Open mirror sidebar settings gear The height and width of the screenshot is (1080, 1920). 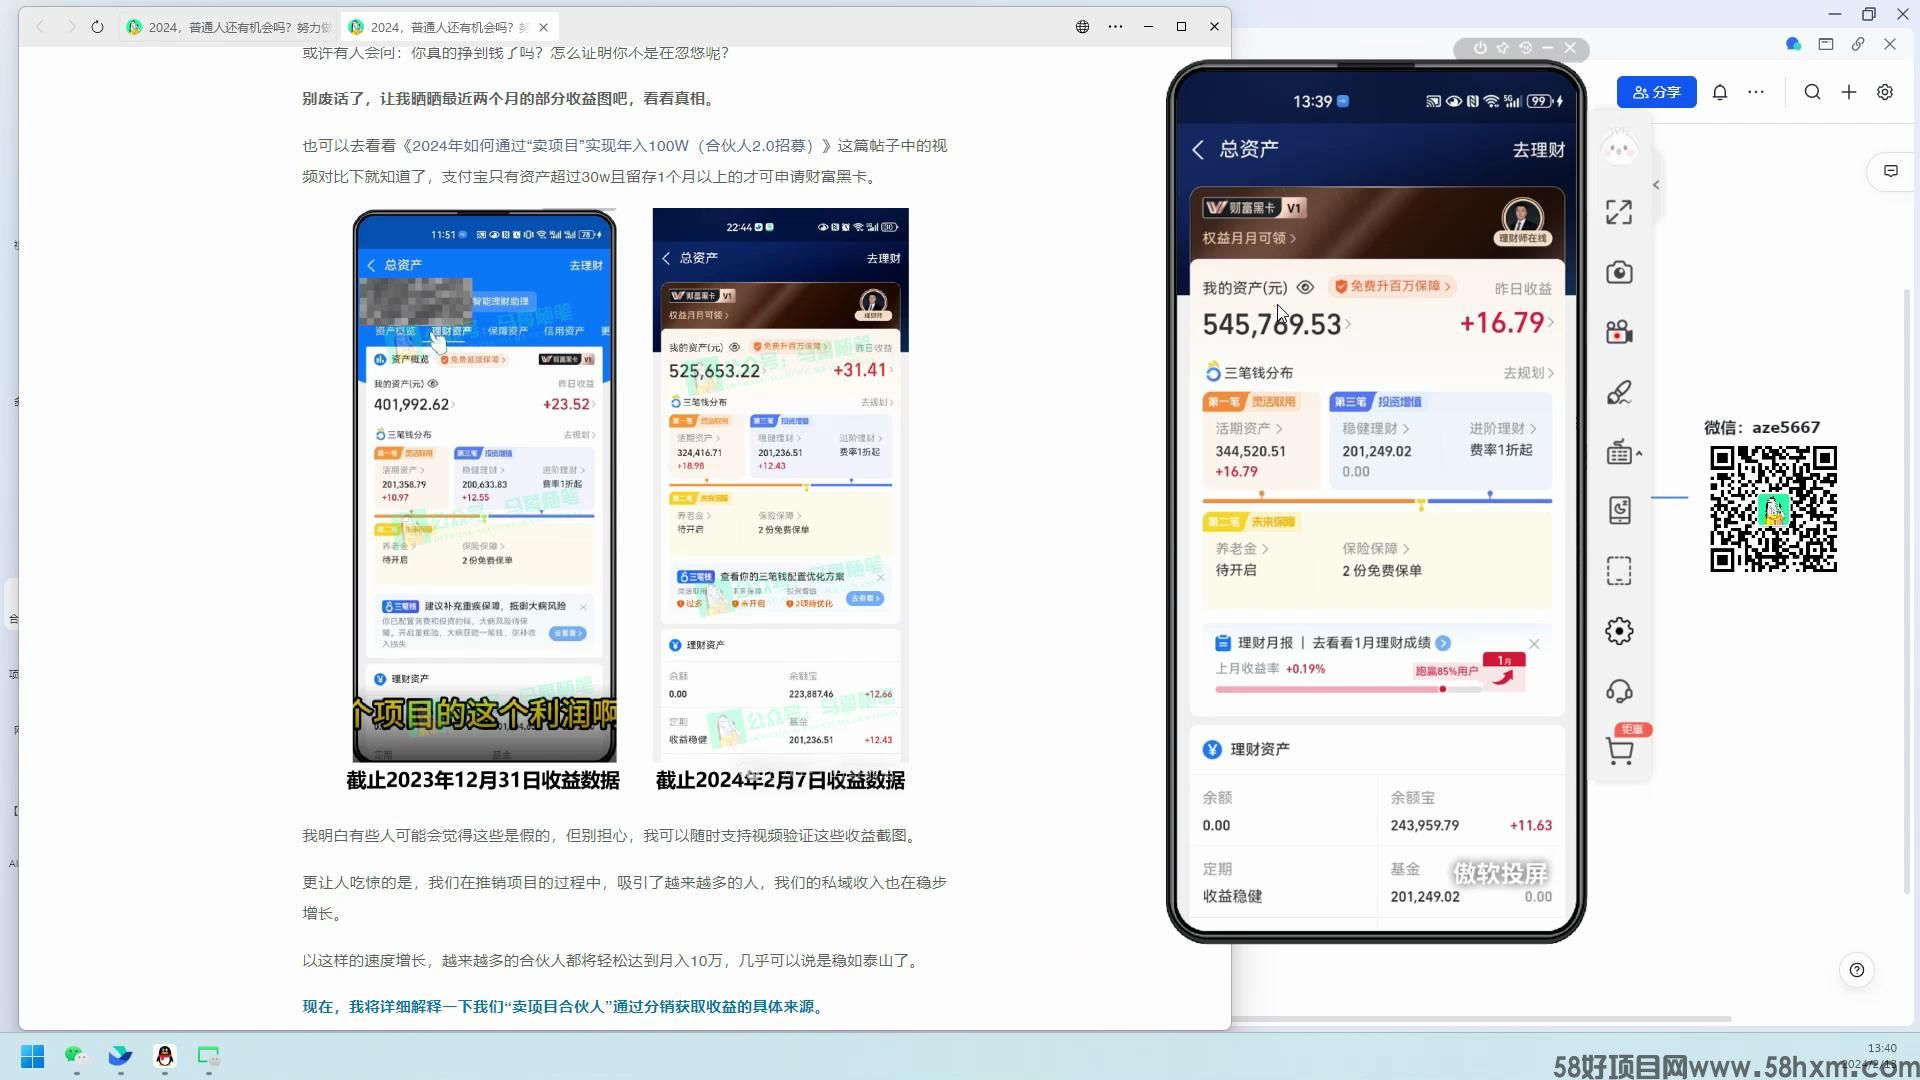(1619, 631)
